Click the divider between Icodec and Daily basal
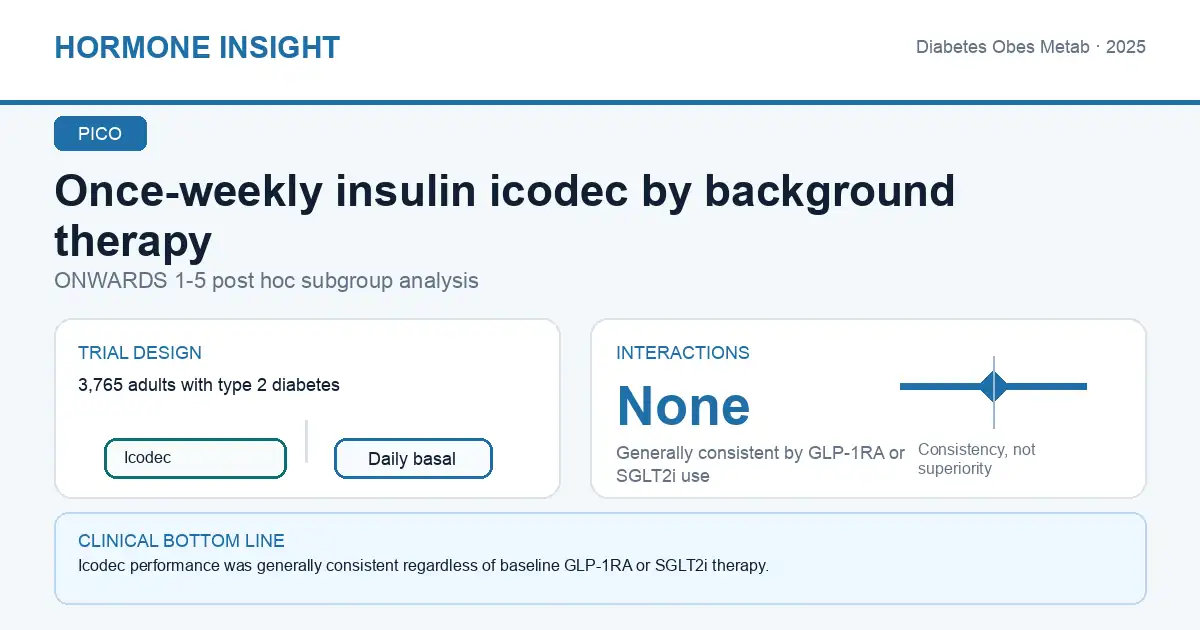Screen dimensions: 1200x630 (x=306, y=441)
